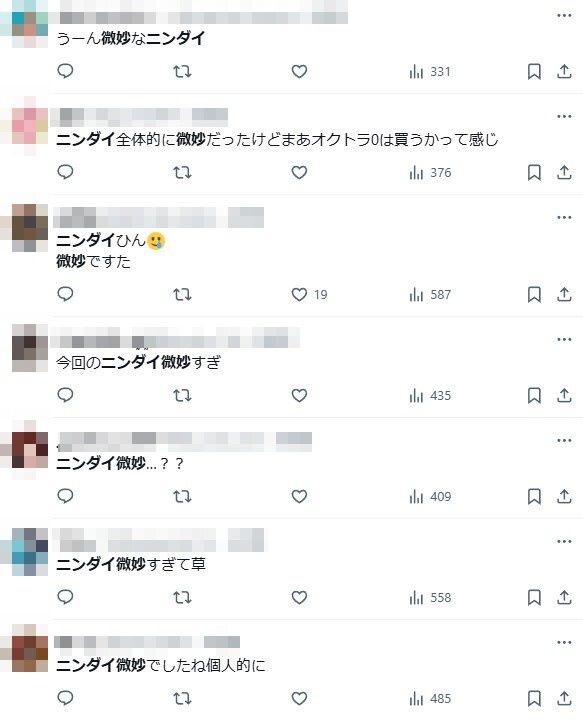583x720 pixels.
Task: Bookmark the post with 485 views
Action: 534,698
